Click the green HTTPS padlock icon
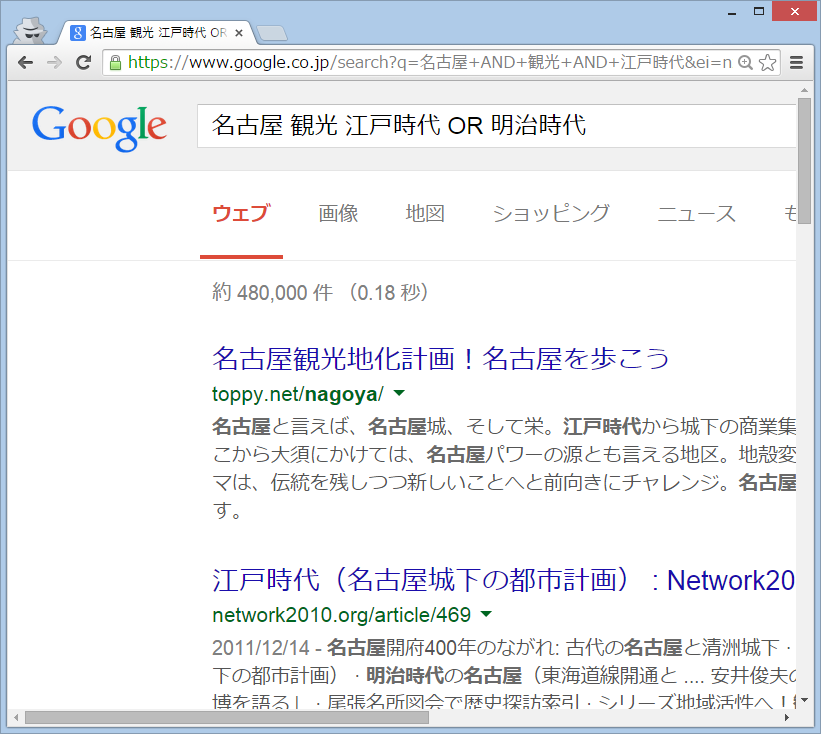The image size is (821, 734). (115, 63)
